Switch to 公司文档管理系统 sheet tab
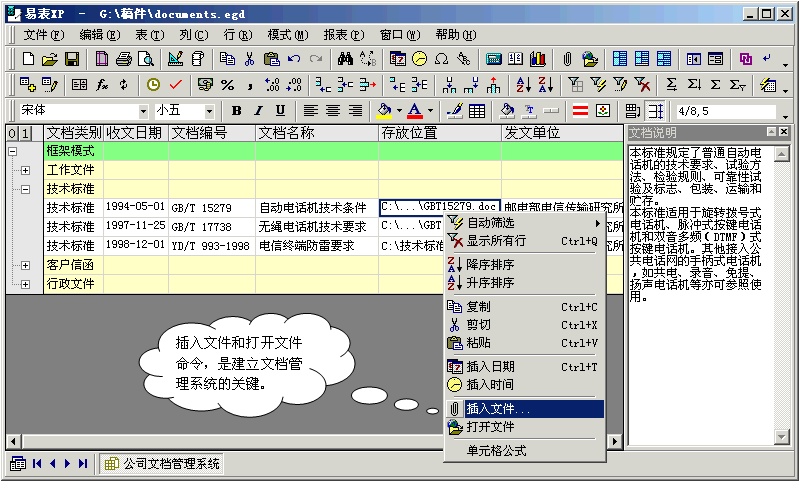The width and height of the screenshot is (800, 482). [x=162, y=464]
